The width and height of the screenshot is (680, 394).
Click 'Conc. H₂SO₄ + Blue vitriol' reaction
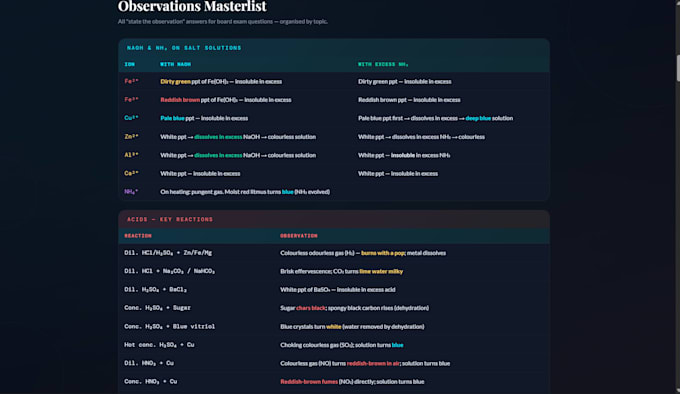(170, 326)
